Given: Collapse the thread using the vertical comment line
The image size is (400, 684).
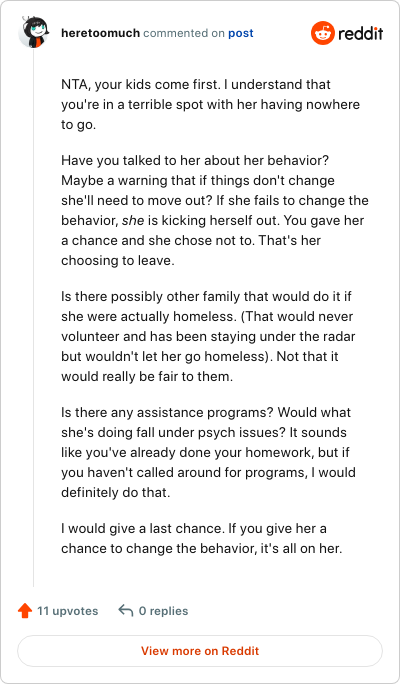Looking at the screenshot, I should (34, 317).
